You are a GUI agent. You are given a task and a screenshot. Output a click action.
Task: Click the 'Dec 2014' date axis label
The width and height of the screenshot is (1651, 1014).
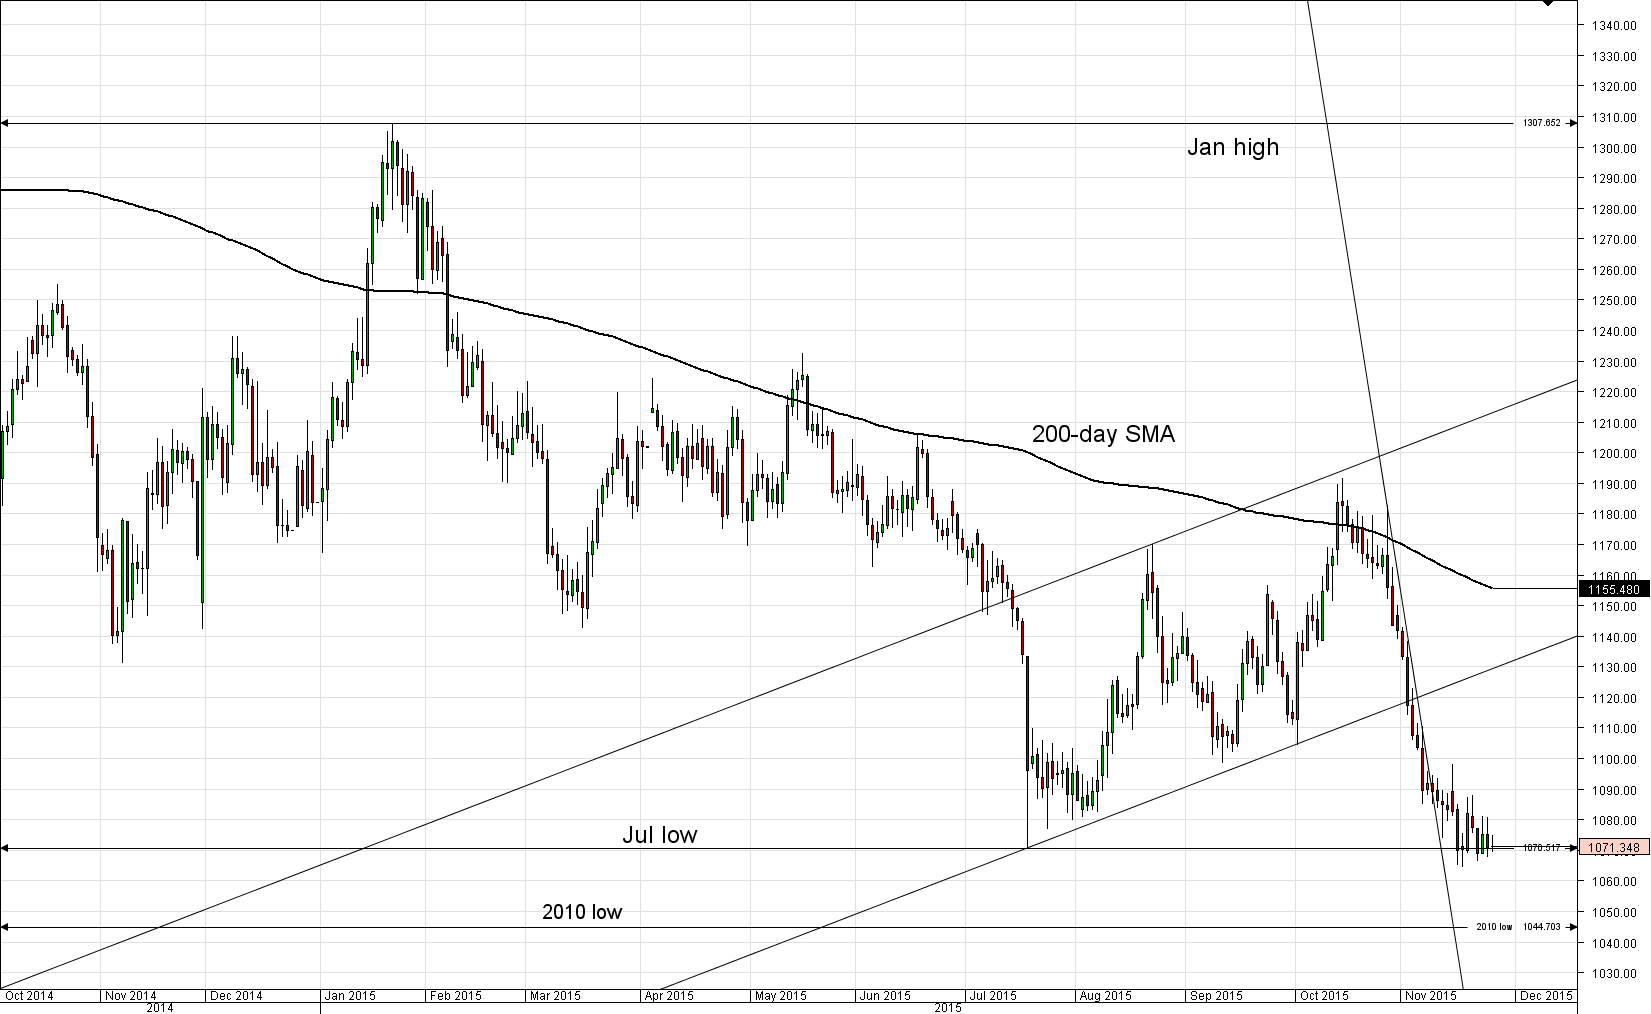click(x=237, y=995)
